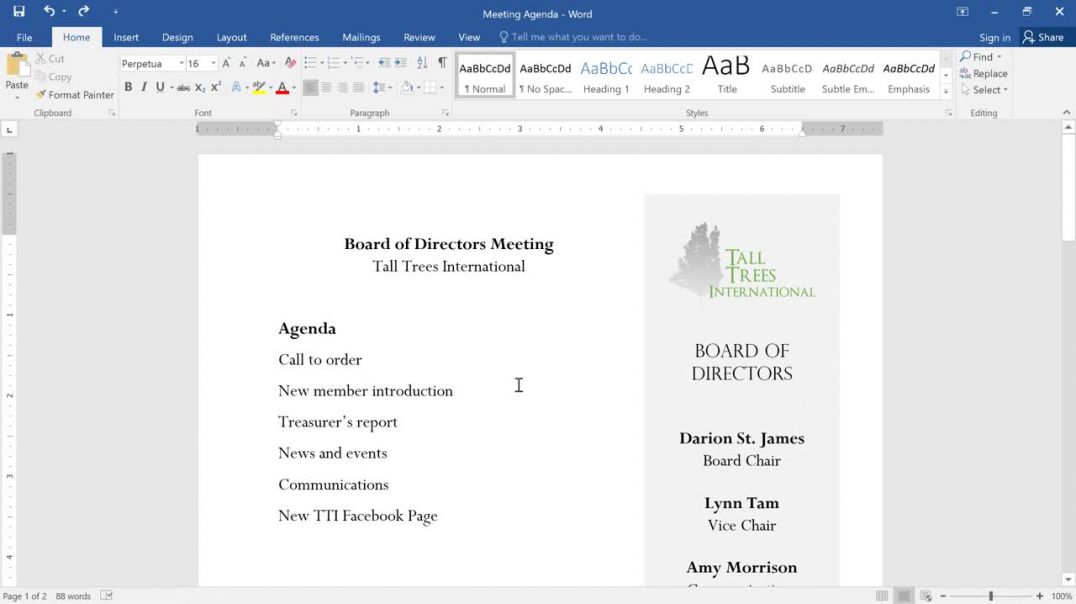The image size is (1076, 604).
Task: Open the font size dropdown
Action: (x=213, y=63)
